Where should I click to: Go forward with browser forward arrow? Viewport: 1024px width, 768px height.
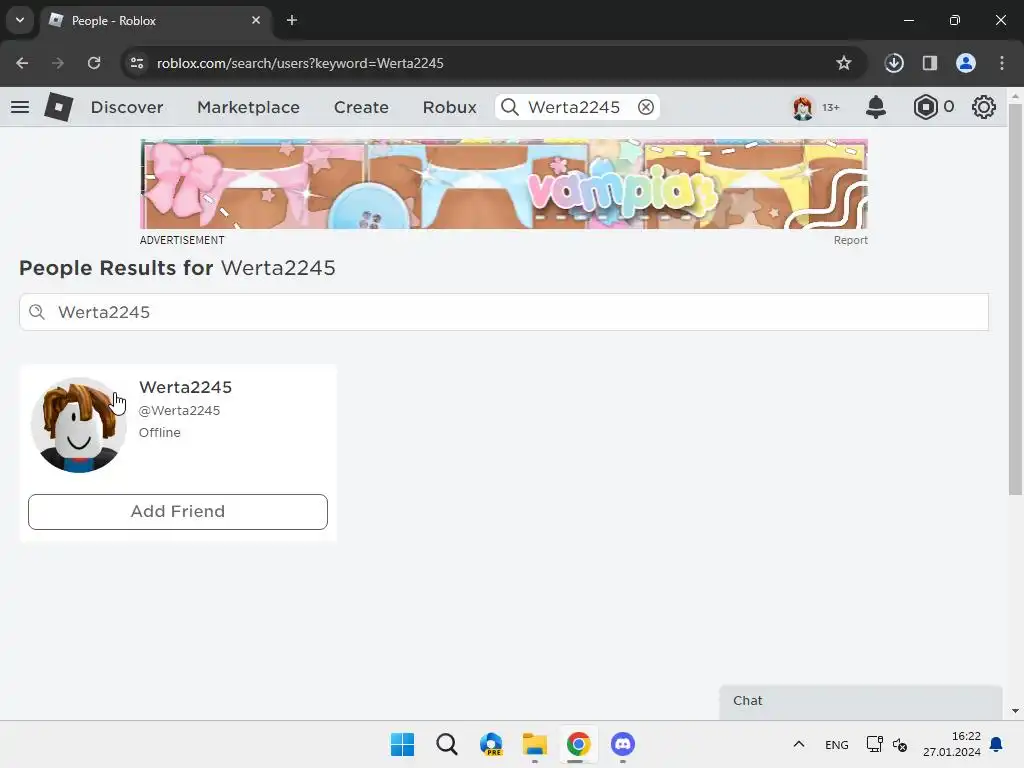(x=58, y=63)
